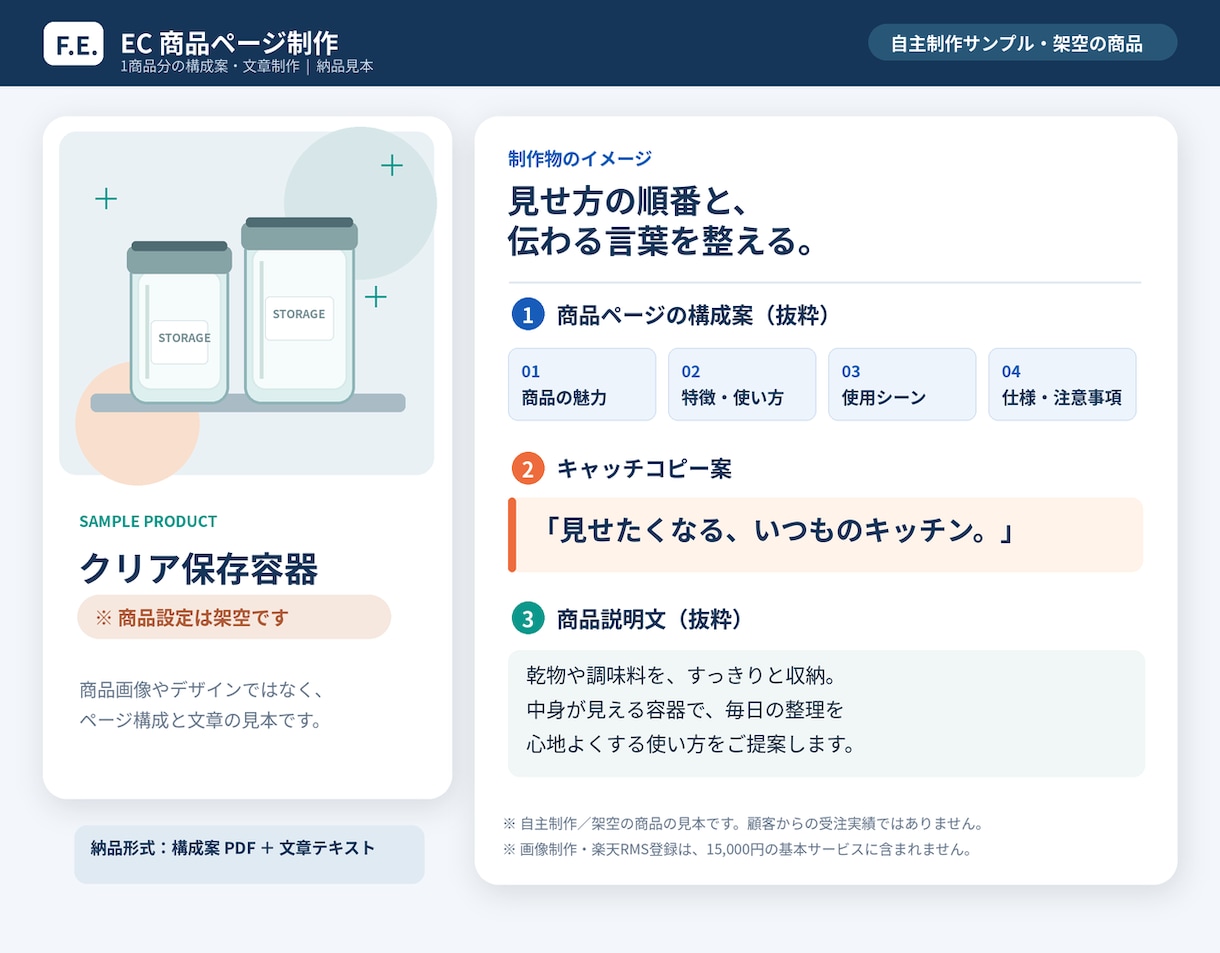The width and height of the screenshot is (1220, 953).
Task: Open the 02 特徴・使い方 card
Action: [742, 384]
